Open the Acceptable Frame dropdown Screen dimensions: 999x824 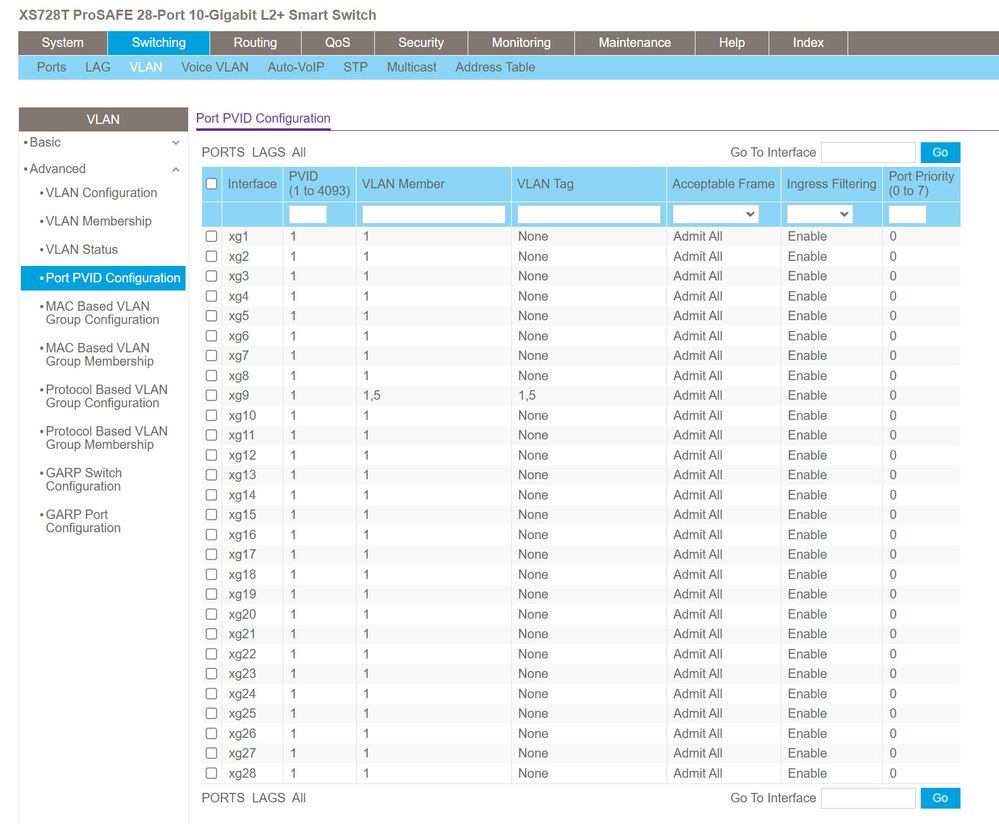point(715,214)
